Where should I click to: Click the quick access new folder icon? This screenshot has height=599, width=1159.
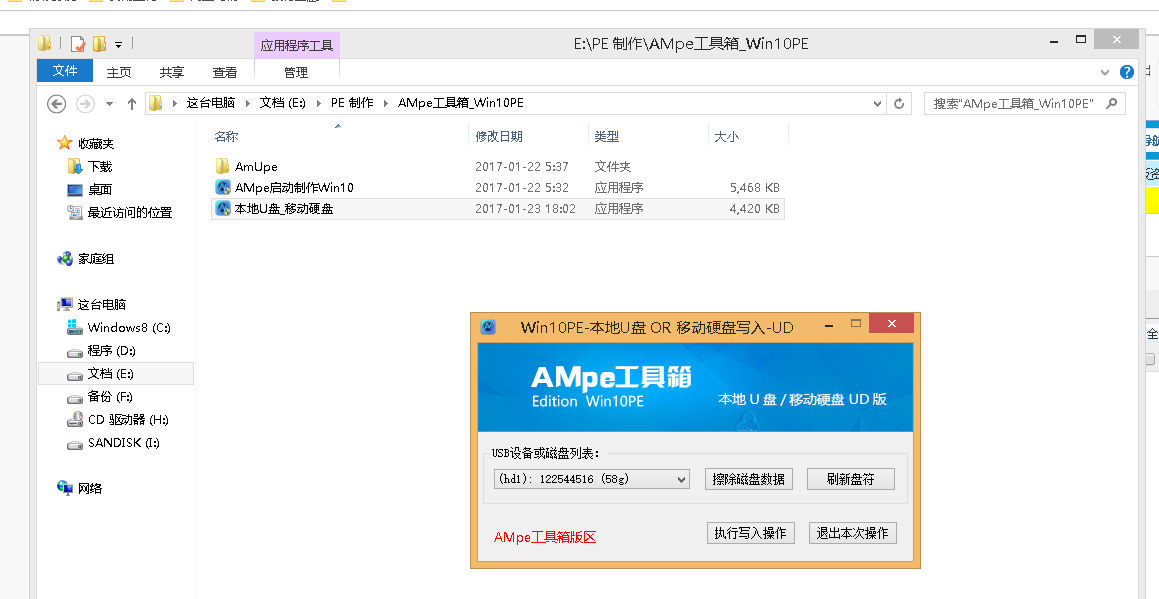point(99,44)
